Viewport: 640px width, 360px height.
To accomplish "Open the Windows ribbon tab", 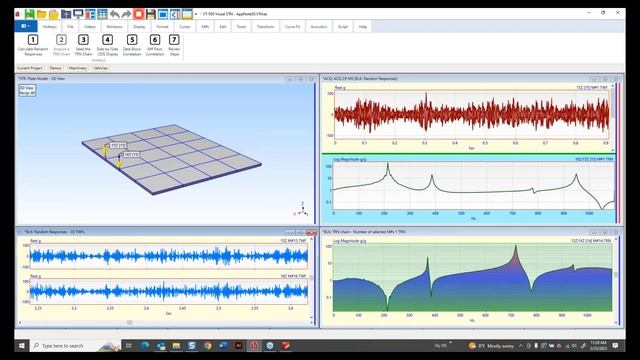I will pos(114,27).
